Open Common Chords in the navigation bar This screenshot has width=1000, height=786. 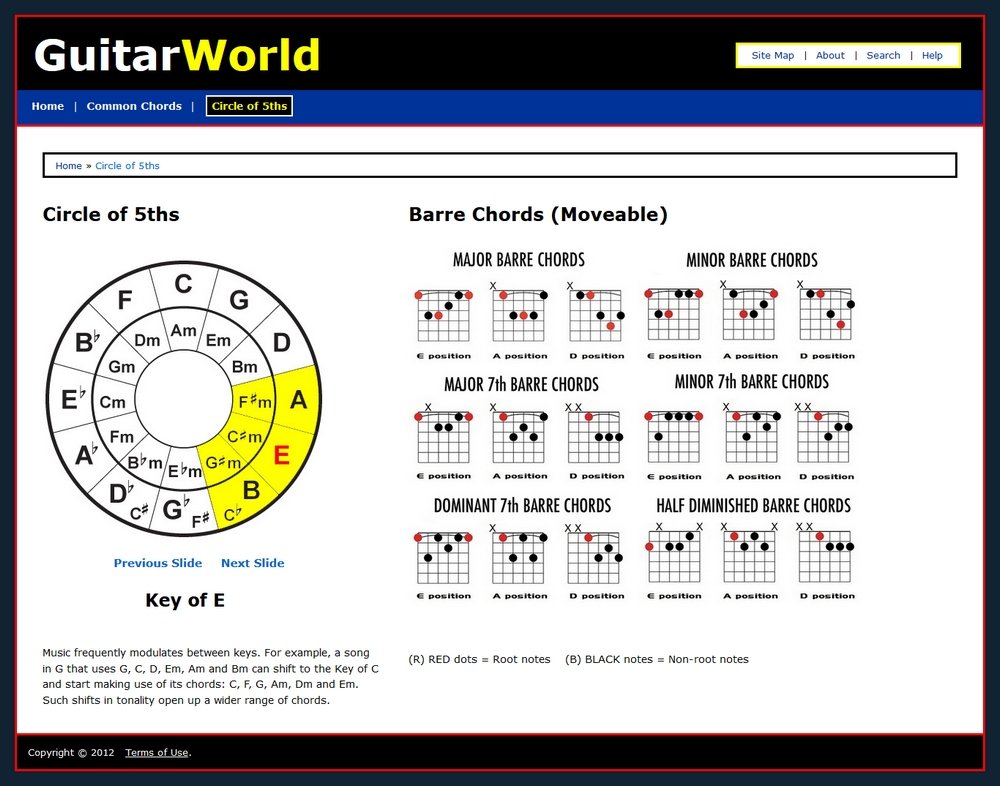pyautogui.click(x=134, y=107)
